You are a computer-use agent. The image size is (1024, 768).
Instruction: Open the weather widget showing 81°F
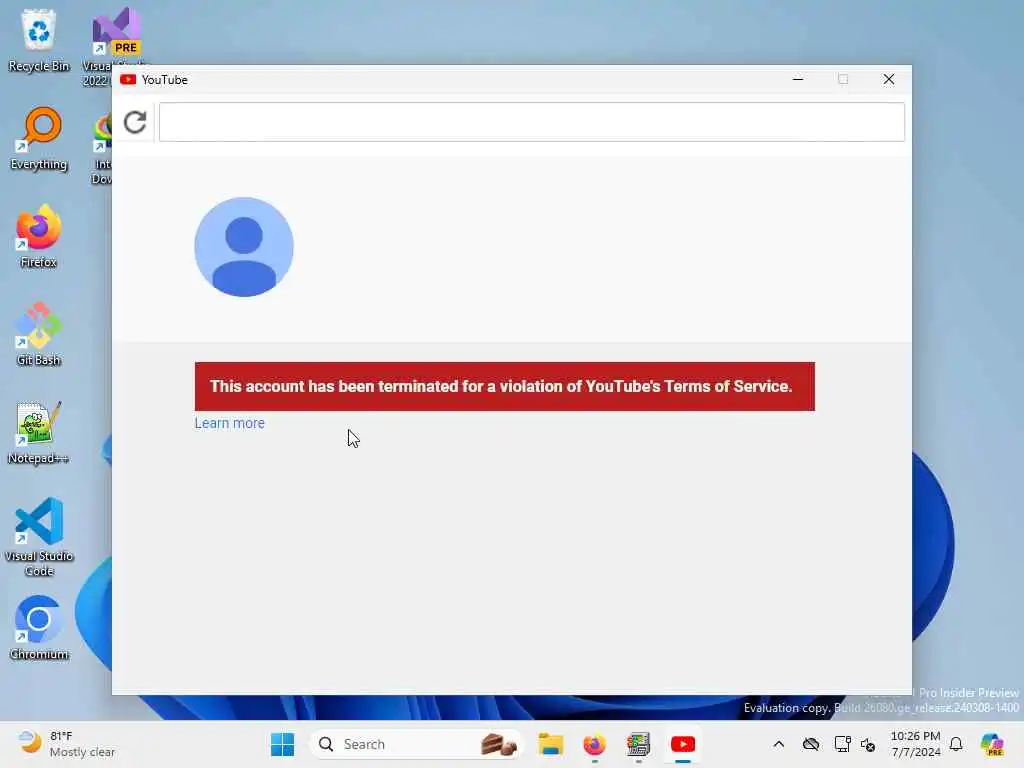point(65,744)
